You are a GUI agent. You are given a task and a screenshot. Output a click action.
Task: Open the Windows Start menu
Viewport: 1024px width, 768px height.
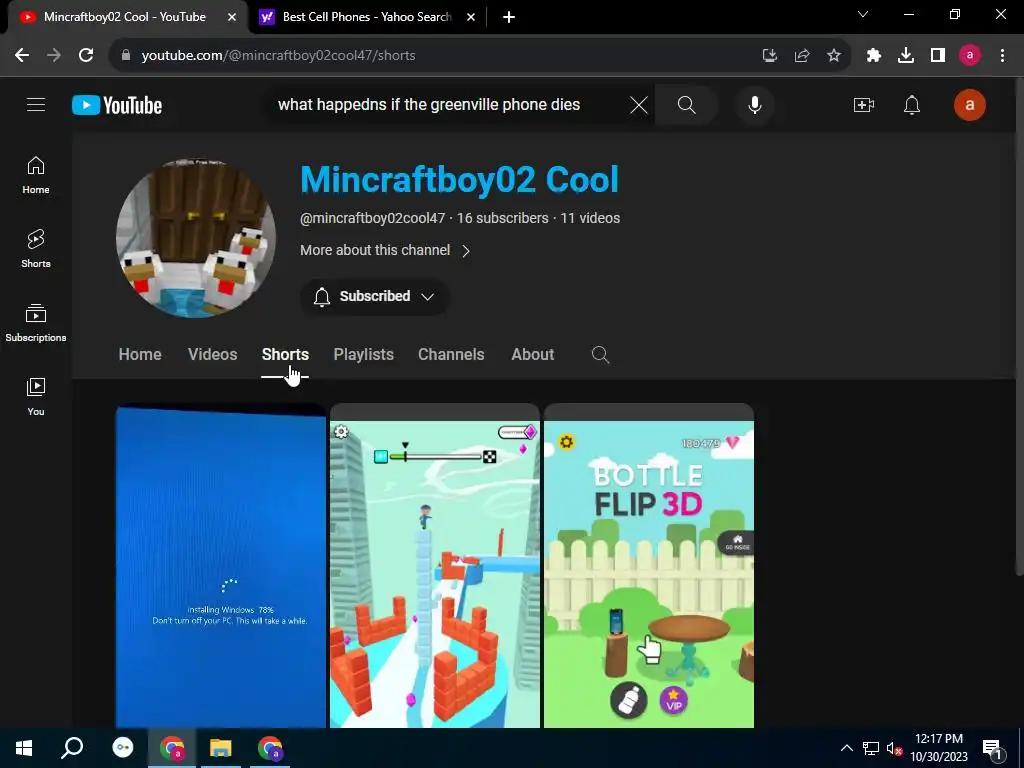[24, 748]
